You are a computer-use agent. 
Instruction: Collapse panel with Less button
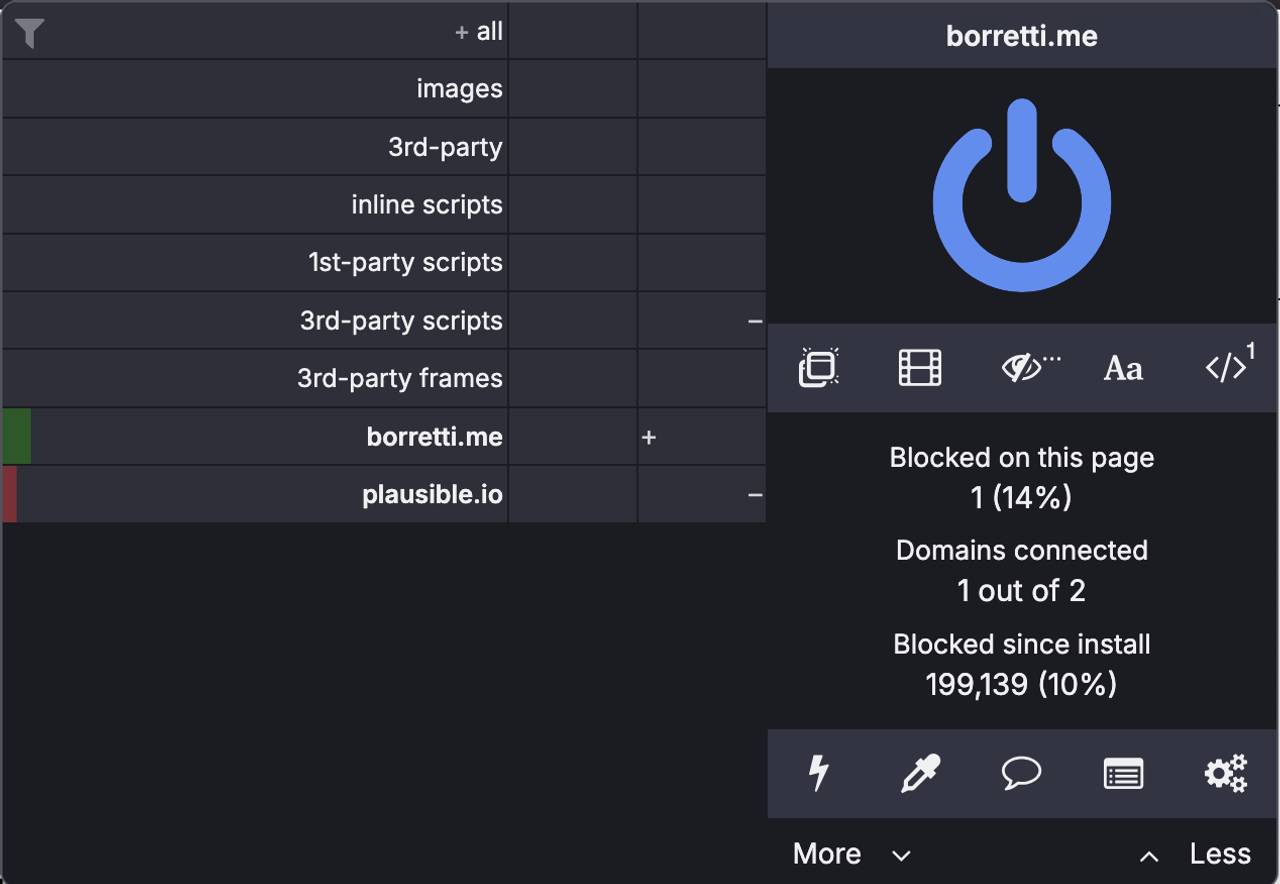[1195, 854]
